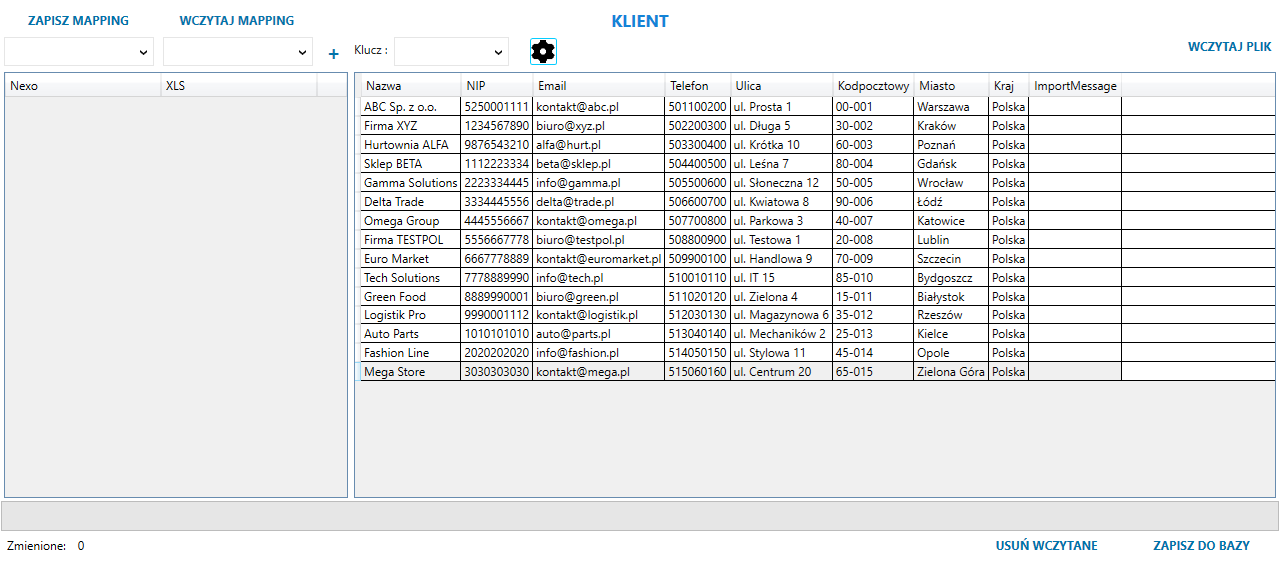Image resolution: width=1282 pixels, height=561 pixels.
Task: Expand the Klucz dropdown
Action: 451,52
